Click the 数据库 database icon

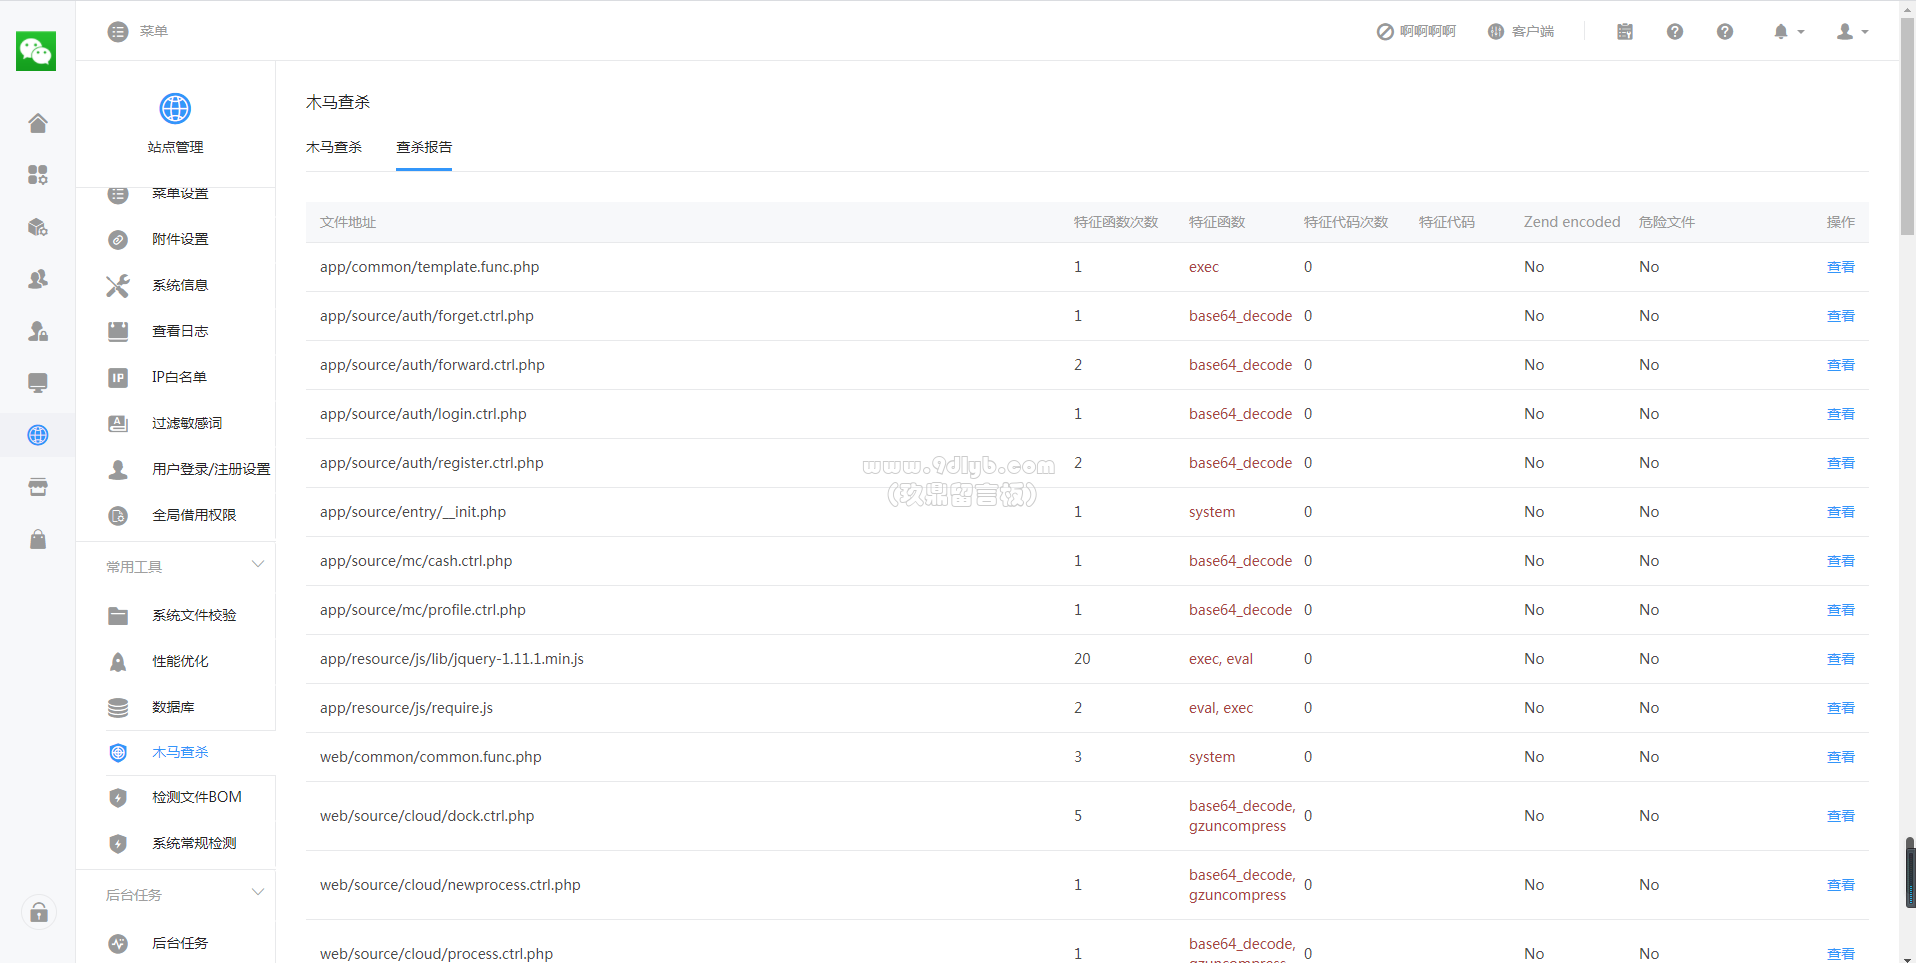(118, 708)
